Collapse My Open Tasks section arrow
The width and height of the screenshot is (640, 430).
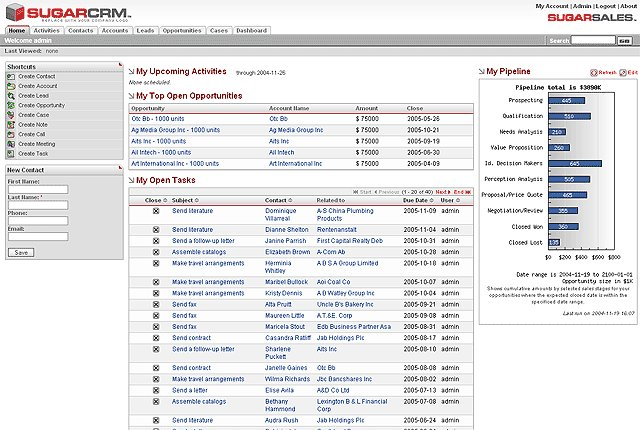click(131, 180)
